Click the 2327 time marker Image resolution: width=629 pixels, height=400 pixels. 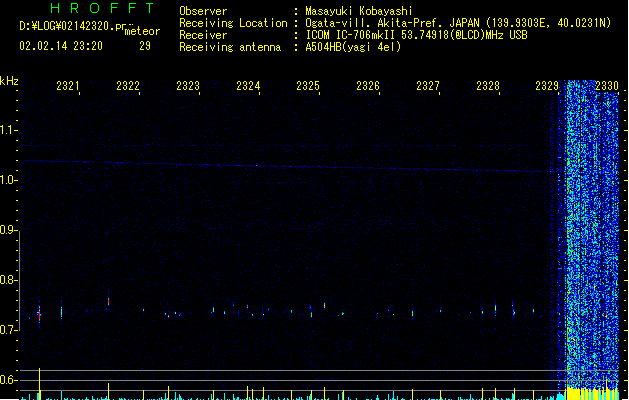[x=428, y=86]
